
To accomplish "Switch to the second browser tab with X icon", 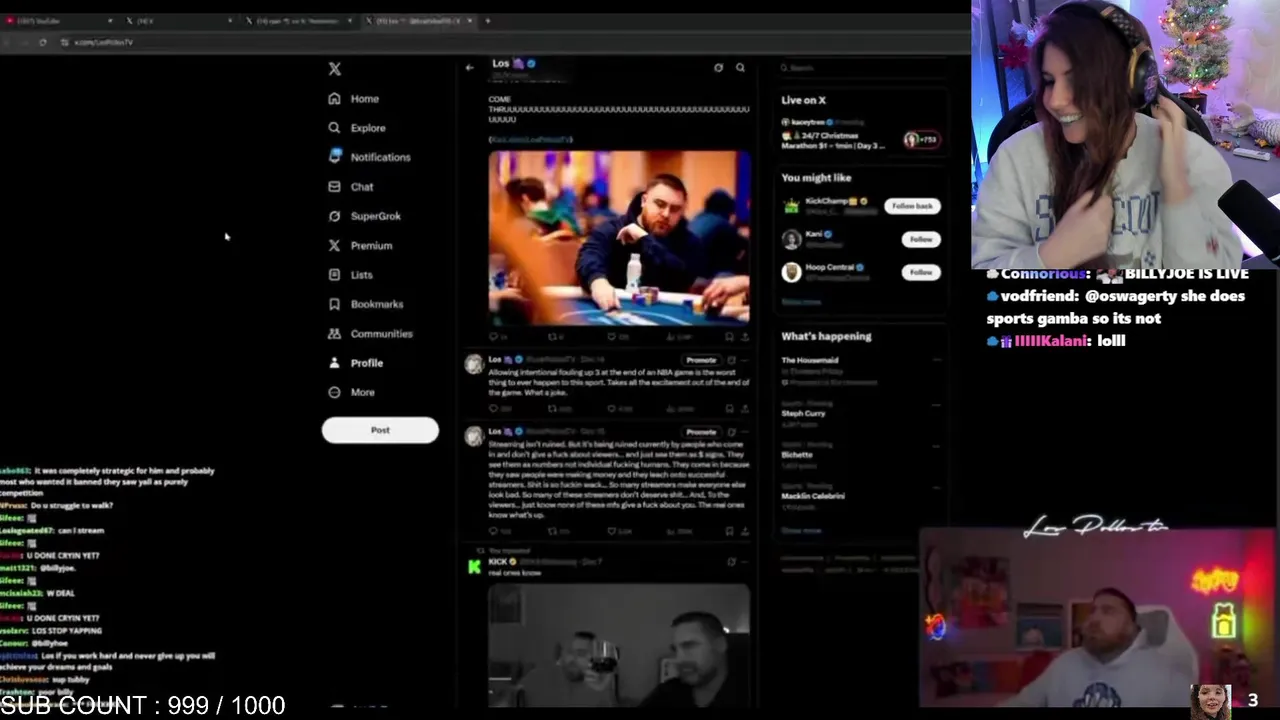I will click(x=178, y=20).
